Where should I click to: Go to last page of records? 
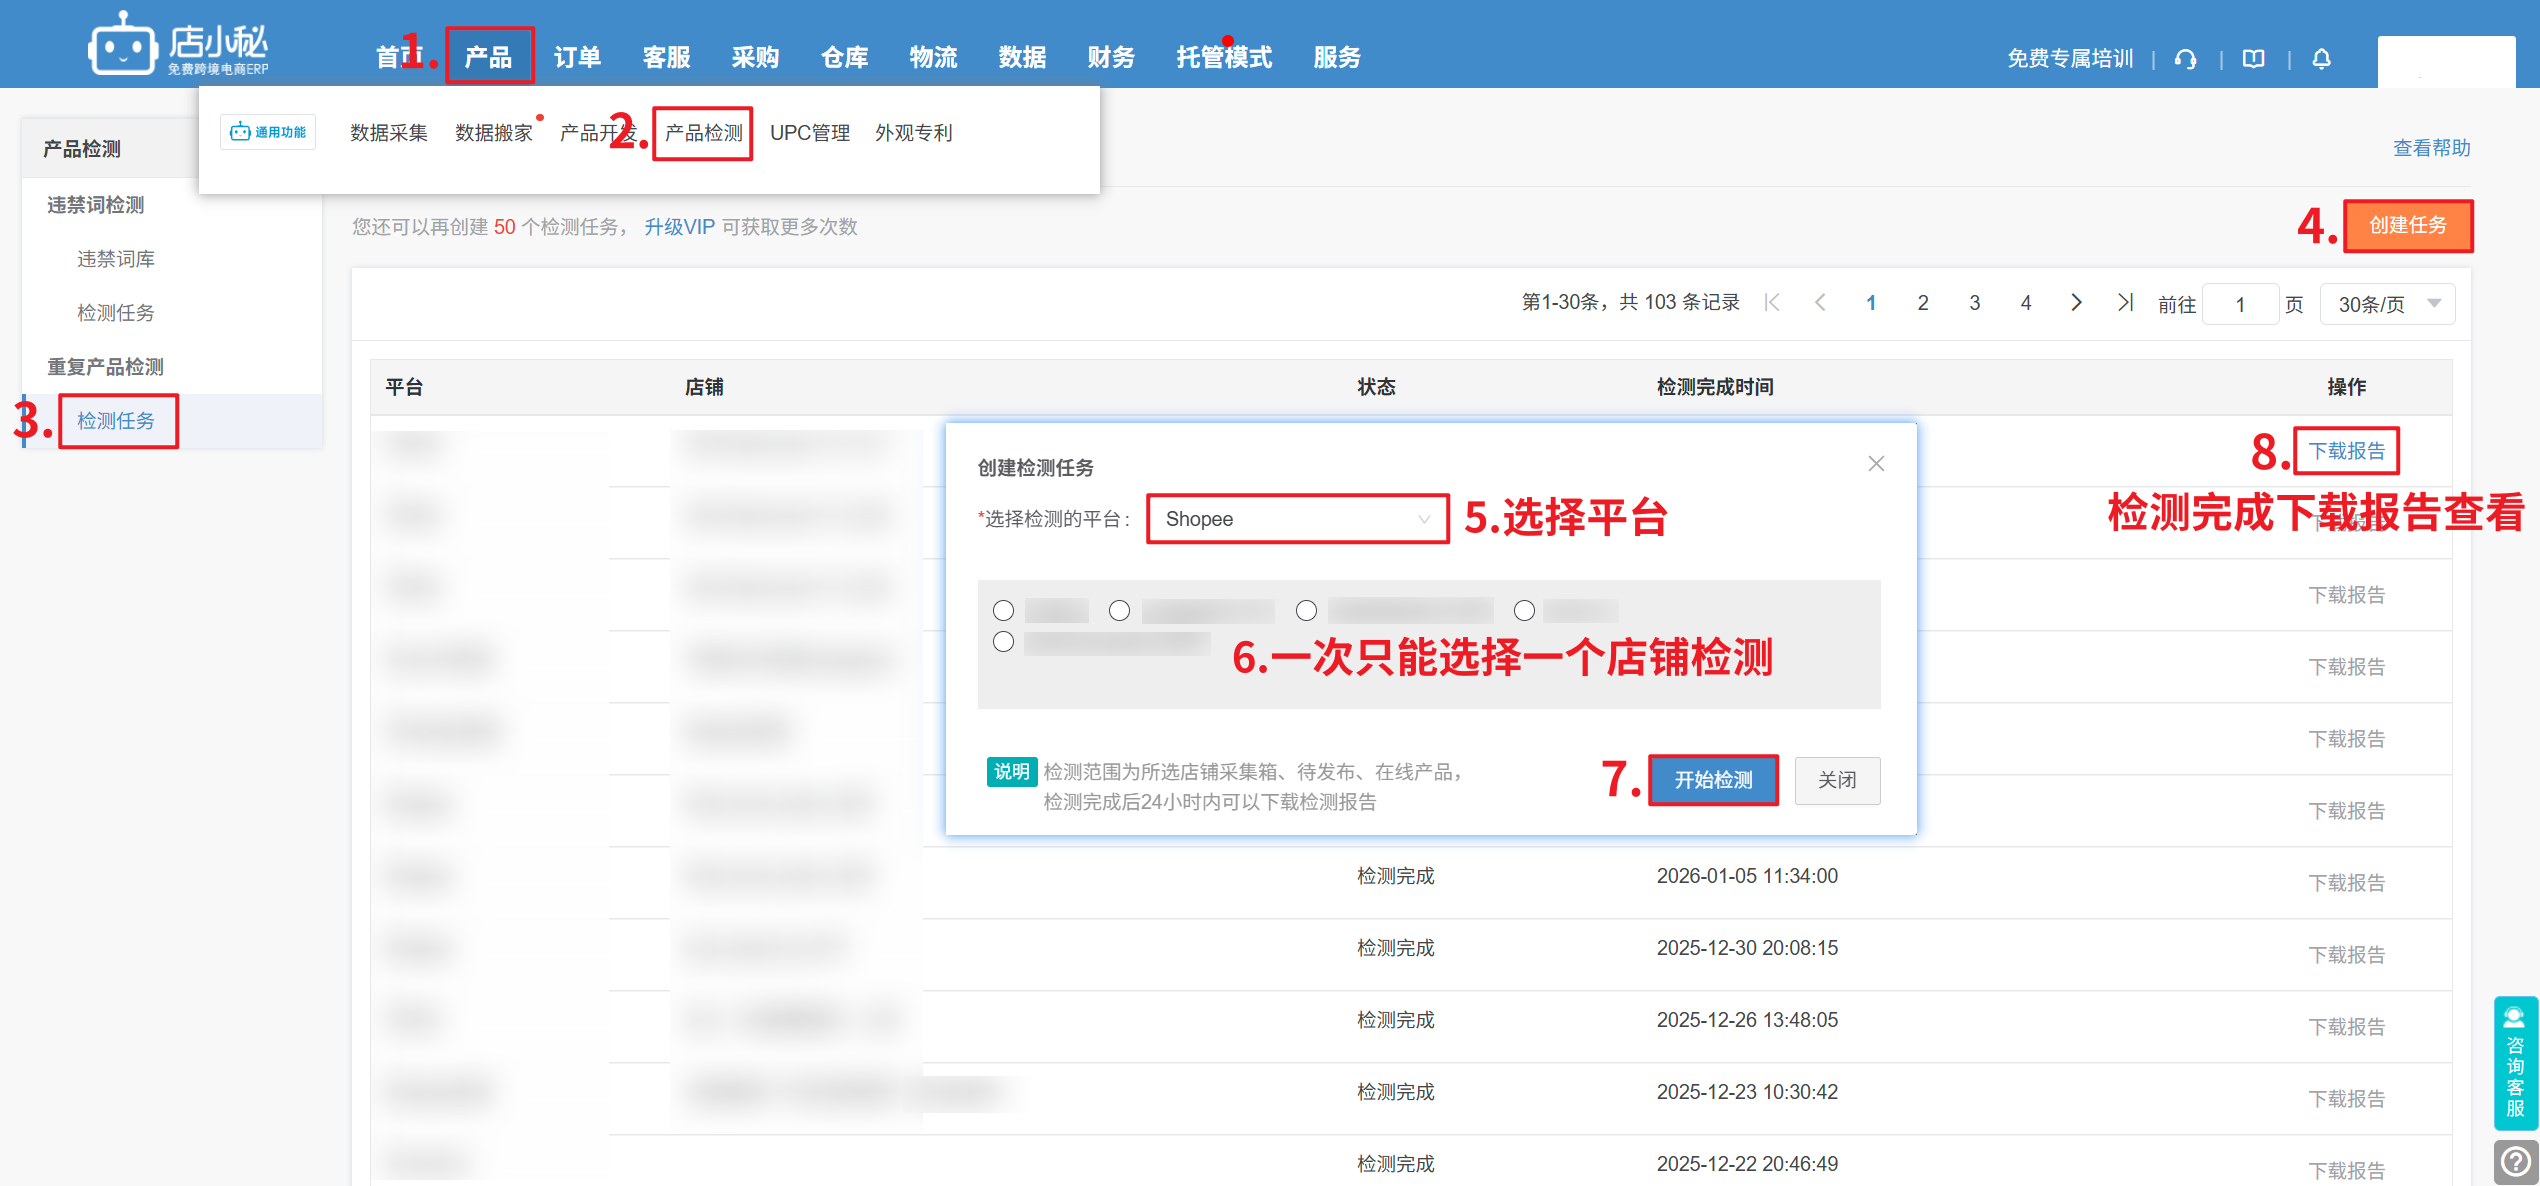(2126, 303)
